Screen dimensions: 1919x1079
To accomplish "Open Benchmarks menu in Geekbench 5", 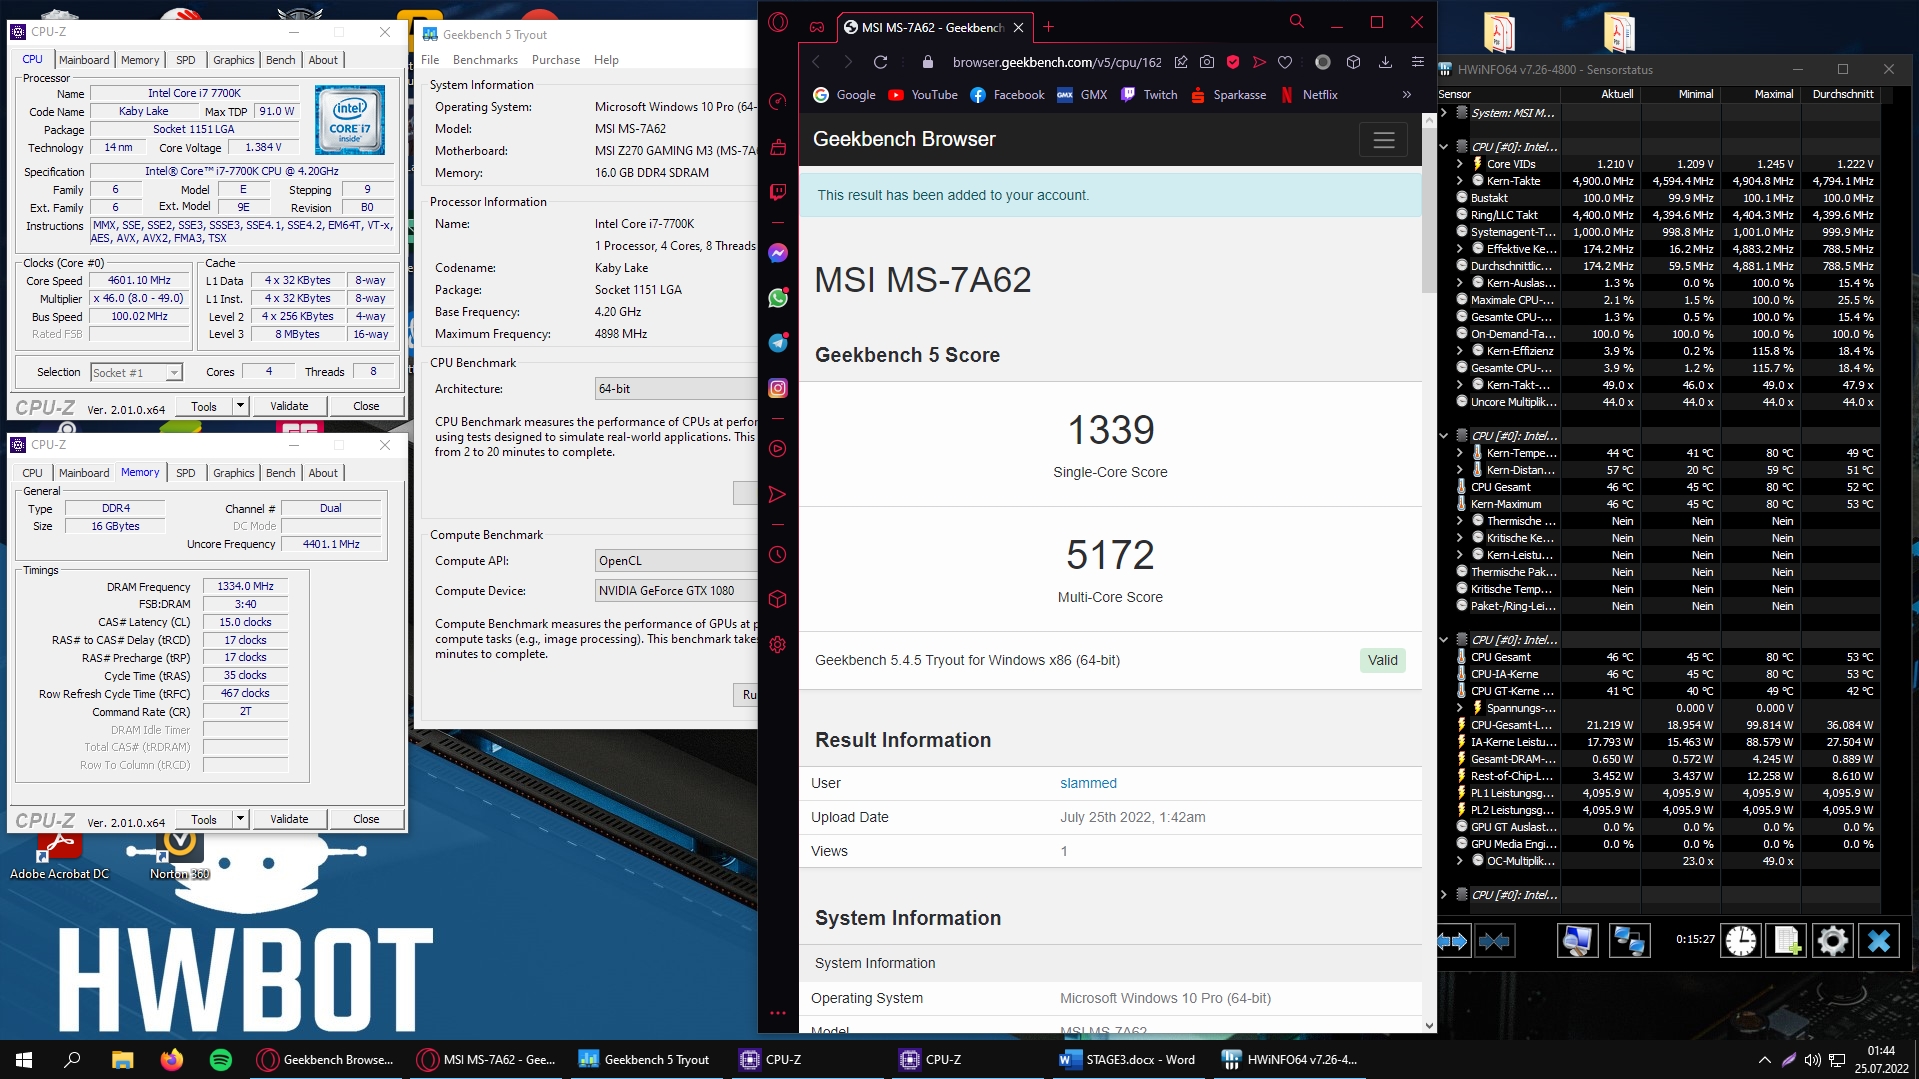I will click(485, 60).
